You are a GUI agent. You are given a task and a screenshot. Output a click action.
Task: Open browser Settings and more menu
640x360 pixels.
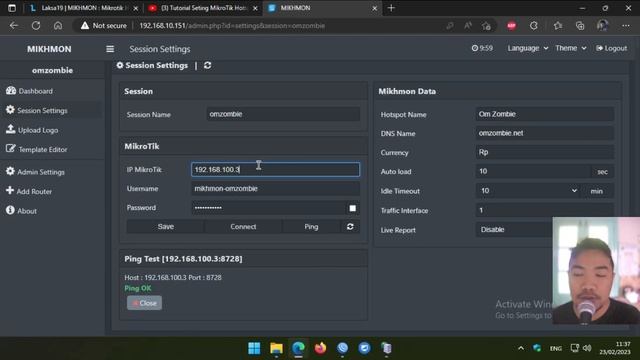(626, 26)
